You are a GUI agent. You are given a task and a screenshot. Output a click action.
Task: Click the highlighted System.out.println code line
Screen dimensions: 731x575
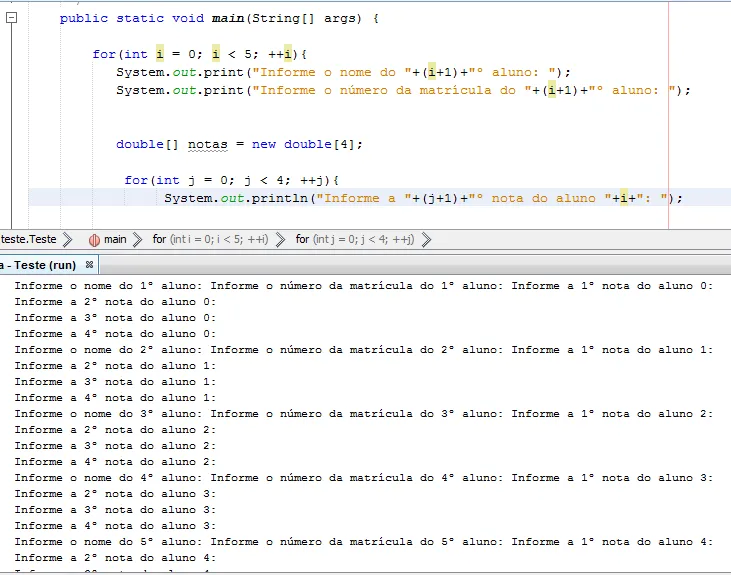coord(423,198)
